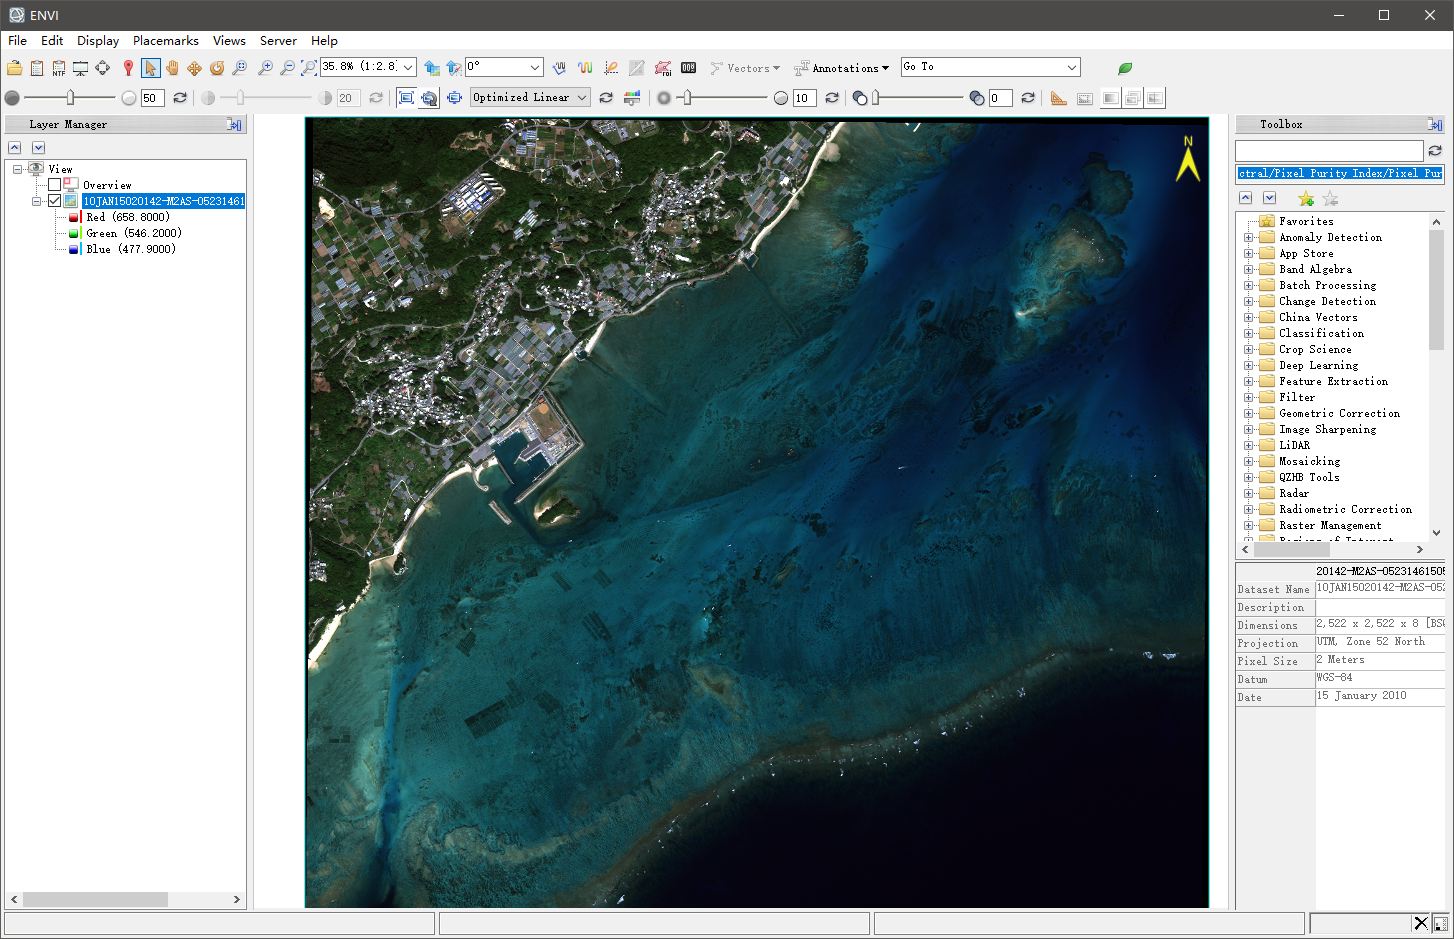This screenshot has height=939, width=1454.
Task: Open the File menu
Action: (x=17, y=41)
